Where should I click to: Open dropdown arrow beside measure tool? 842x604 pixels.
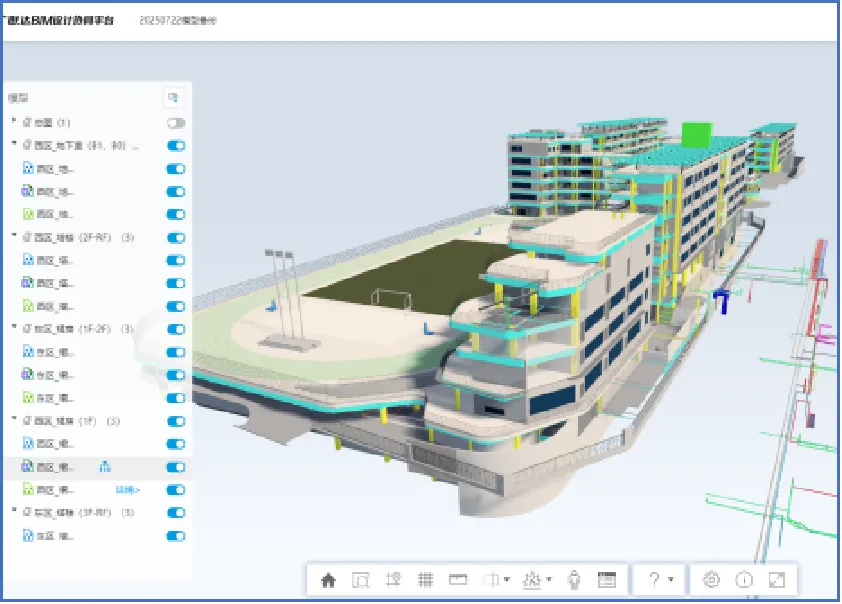click(549, 580)
